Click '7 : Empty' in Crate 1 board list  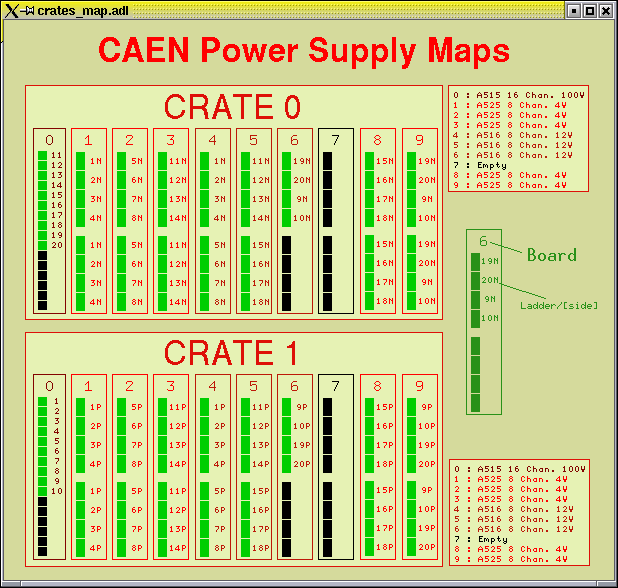click(481, 539)
